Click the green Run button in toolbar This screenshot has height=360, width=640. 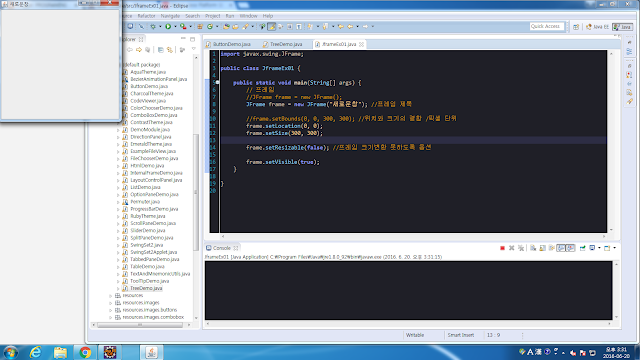(x=168, y=27)
